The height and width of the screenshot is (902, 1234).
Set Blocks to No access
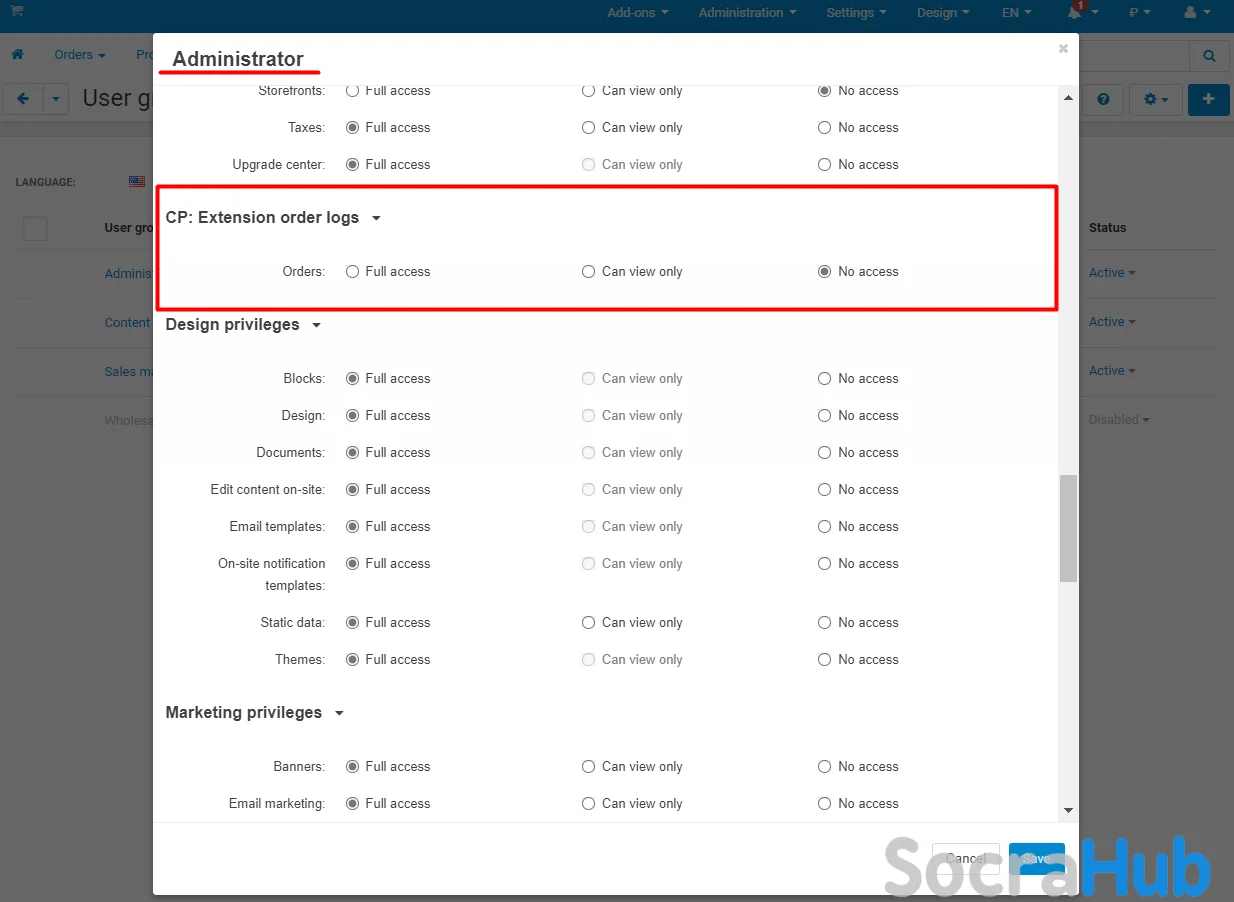pos(824,379)
